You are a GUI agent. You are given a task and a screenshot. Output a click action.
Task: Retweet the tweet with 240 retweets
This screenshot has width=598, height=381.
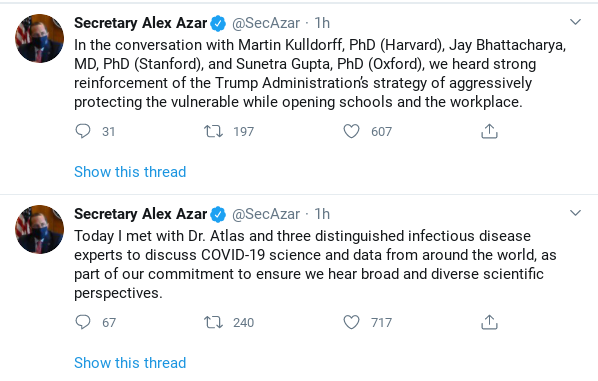213,322
